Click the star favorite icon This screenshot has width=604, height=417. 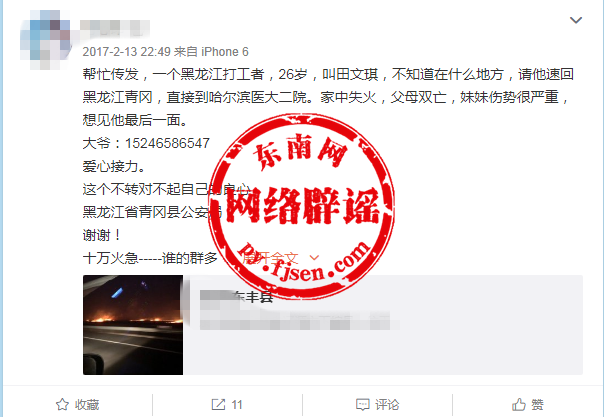[x=62, y=404]
